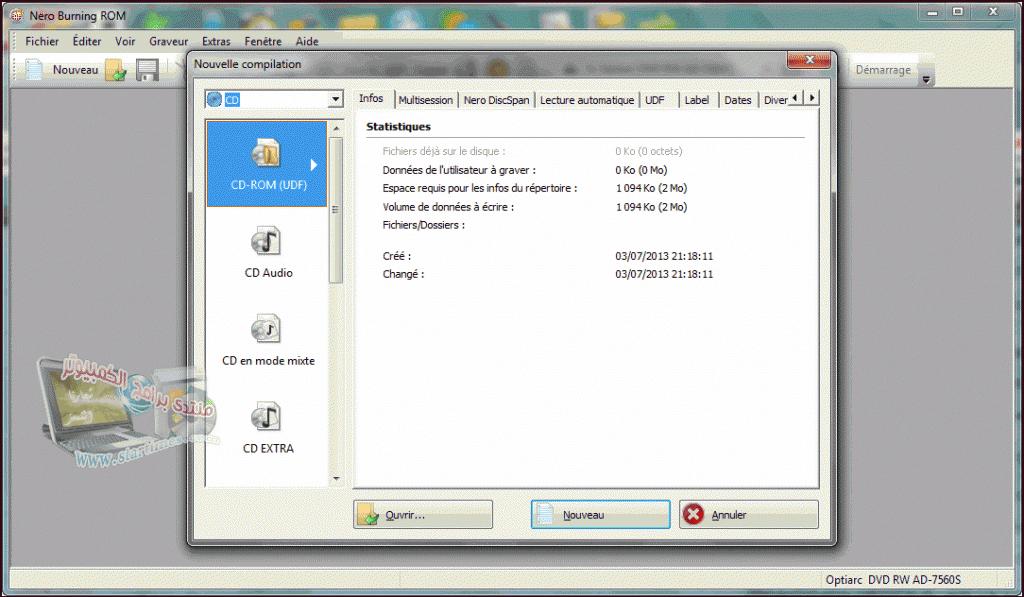
Task: Open the Nero DiscSpan tab
Action: (496, 100)
